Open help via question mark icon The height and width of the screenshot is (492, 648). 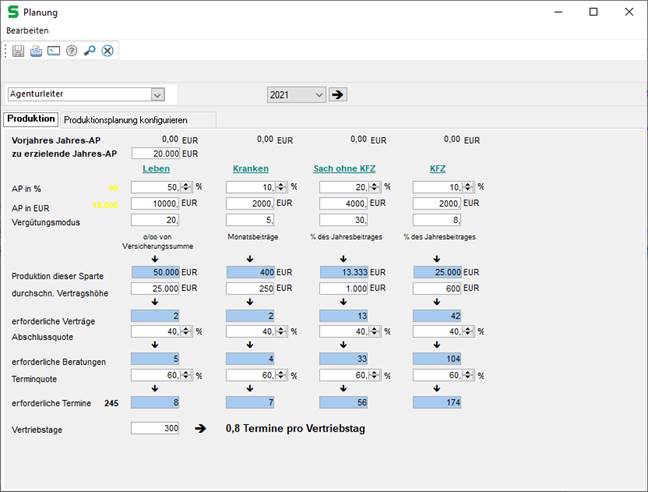pyautogui.click(x=72, y=51)
